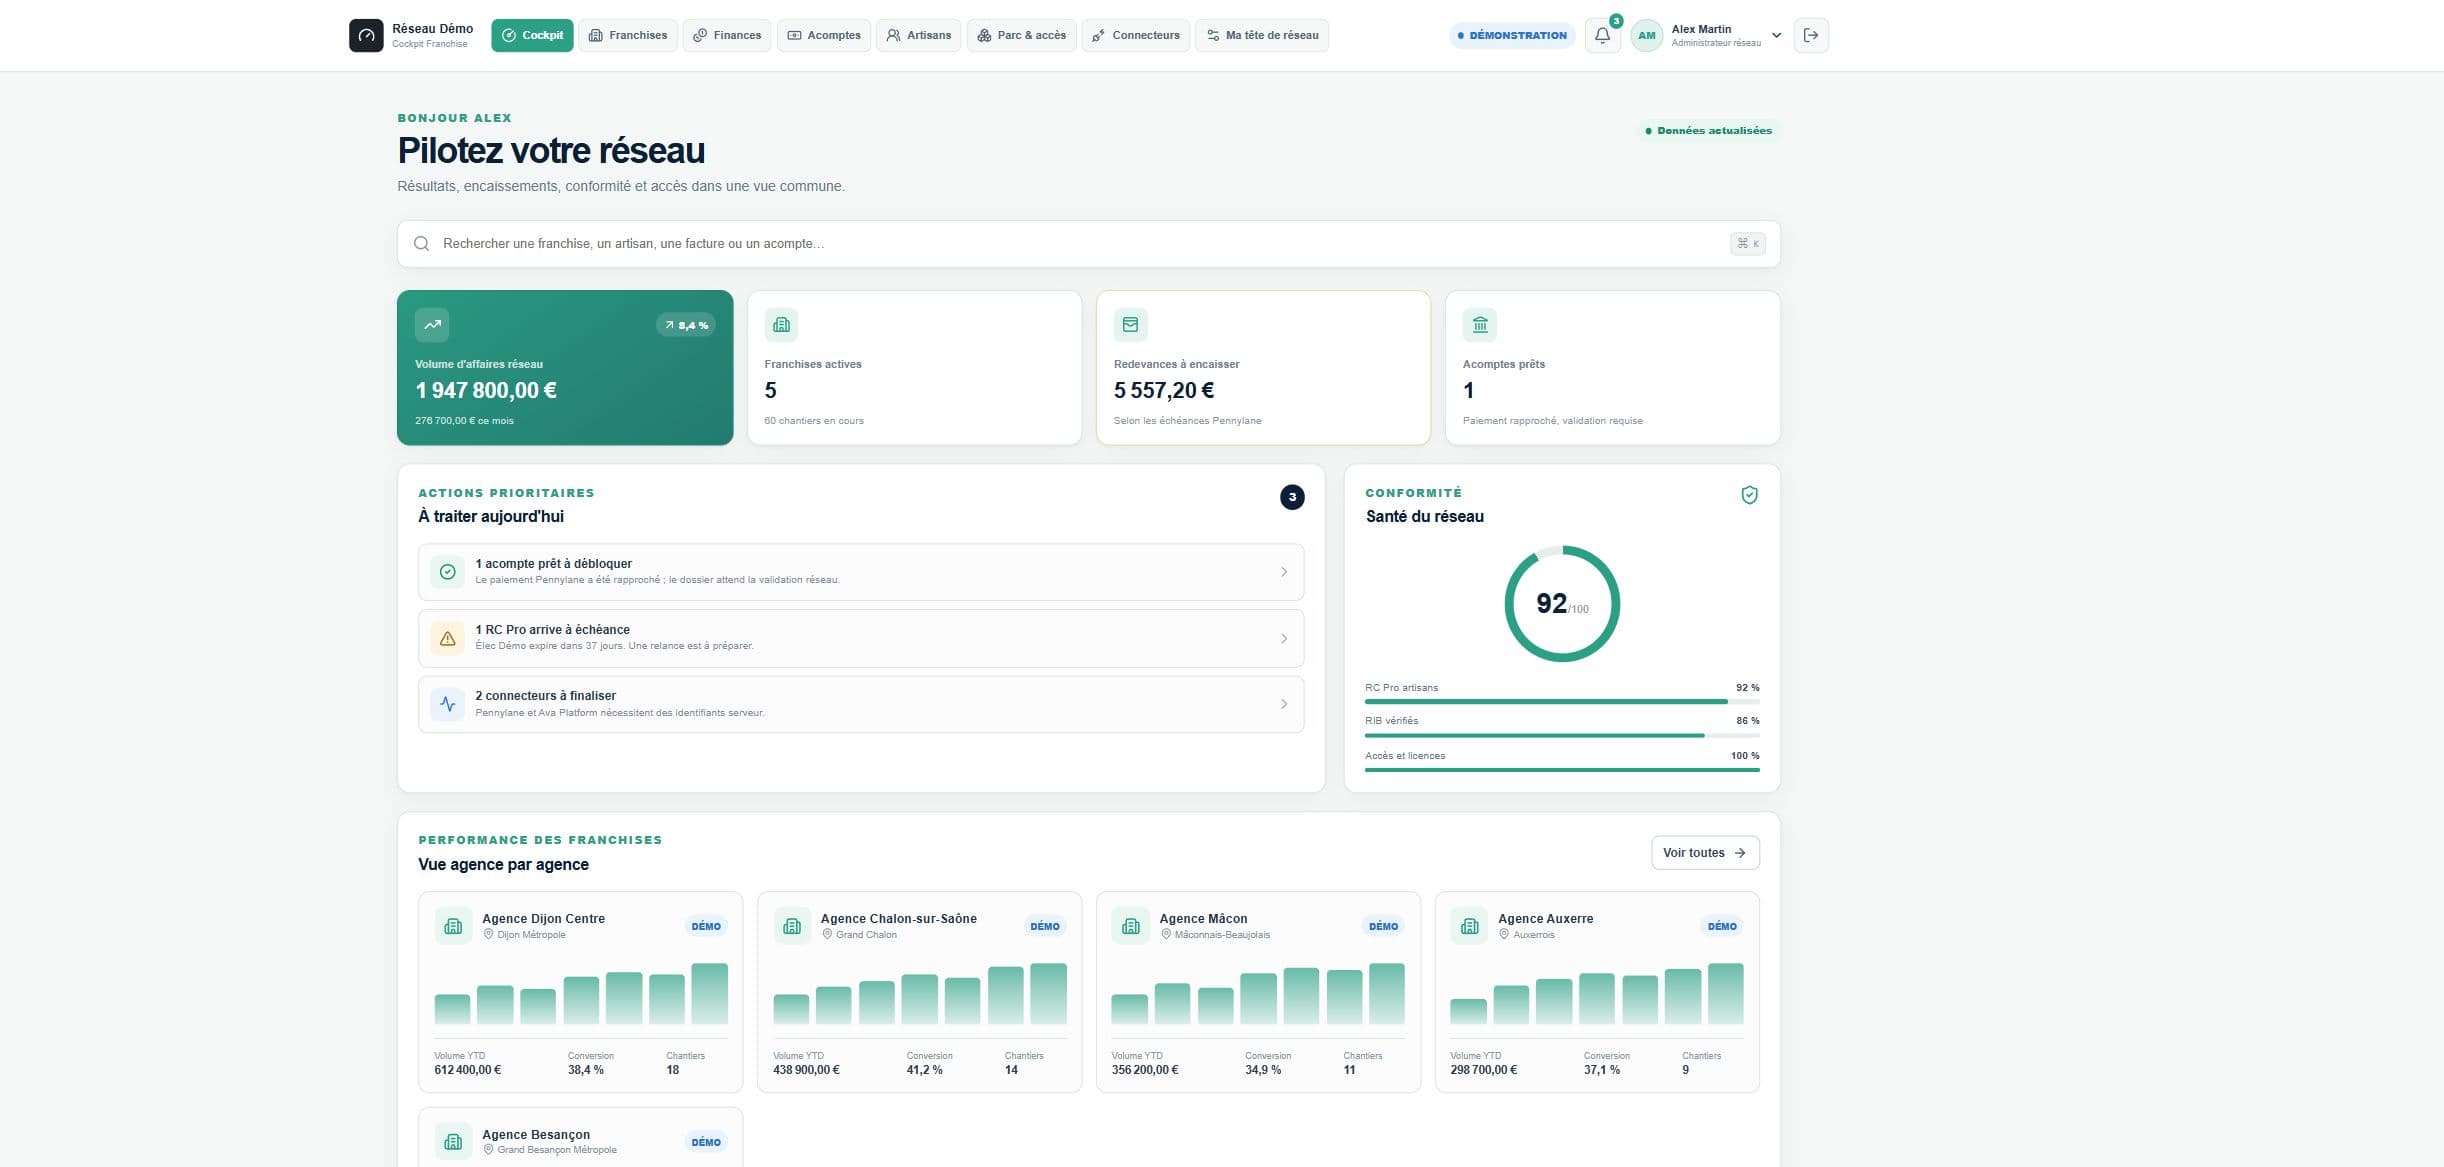Screen dimensions: 2444x1167
Task: Click the DÉMO badge on Agence Dijon Centre
Action: tap(706, 926)
